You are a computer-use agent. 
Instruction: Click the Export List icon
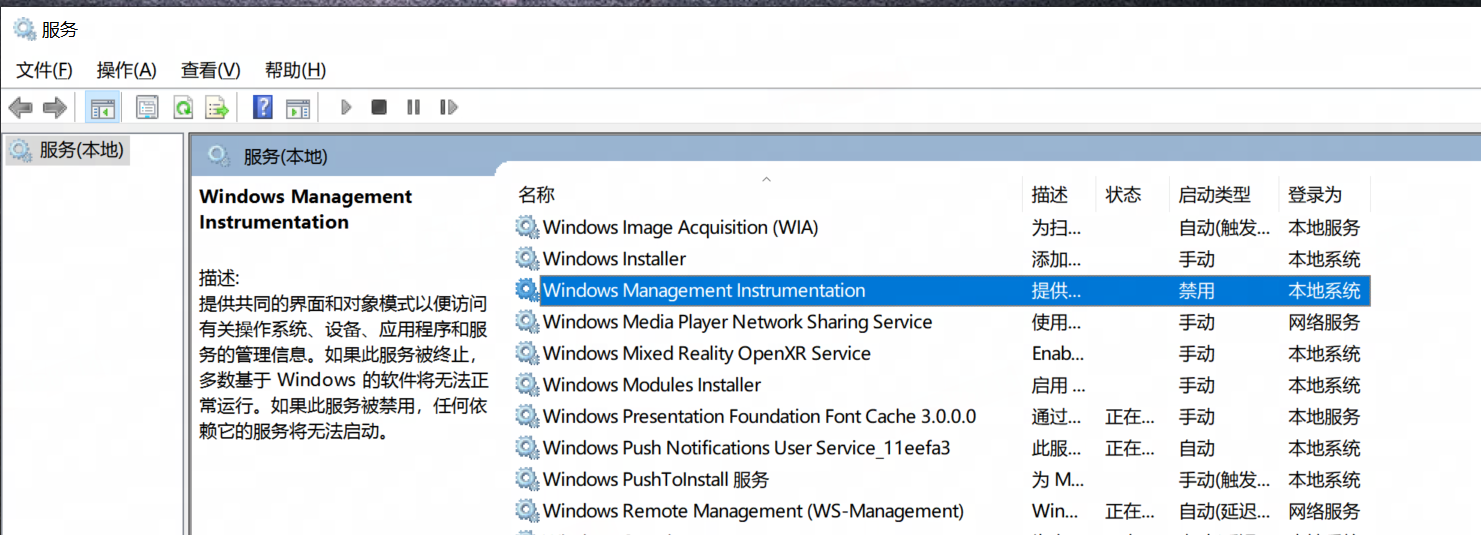click(216, 107)
